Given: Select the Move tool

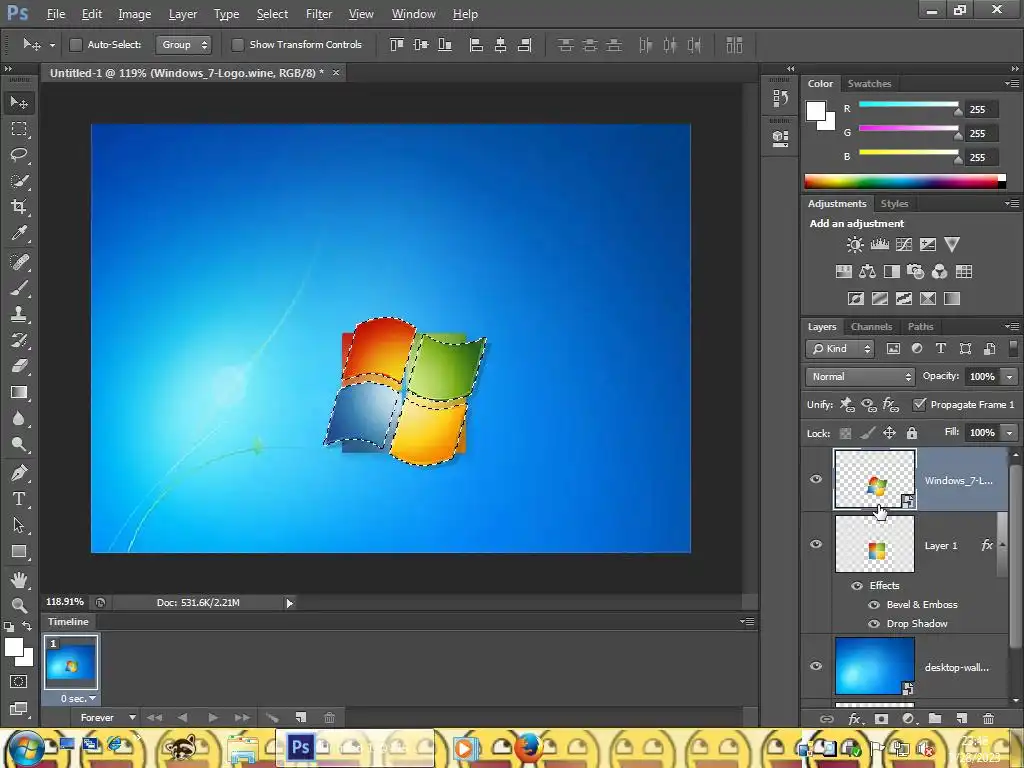Looking at the screenshot, I should tap(19, 103).
